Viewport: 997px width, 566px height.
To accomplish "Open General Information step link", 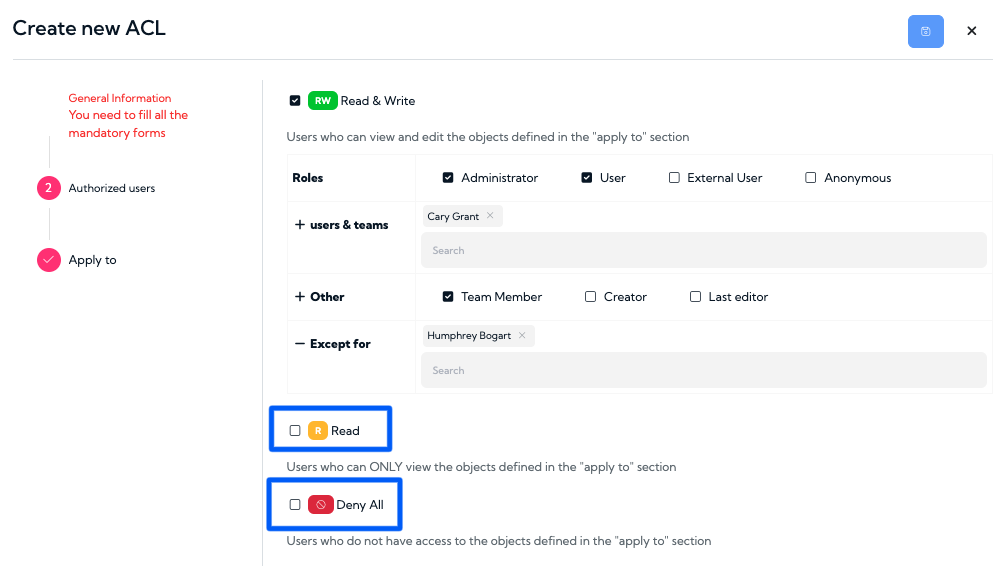I will pyautogui.click(x=120, y=98).
